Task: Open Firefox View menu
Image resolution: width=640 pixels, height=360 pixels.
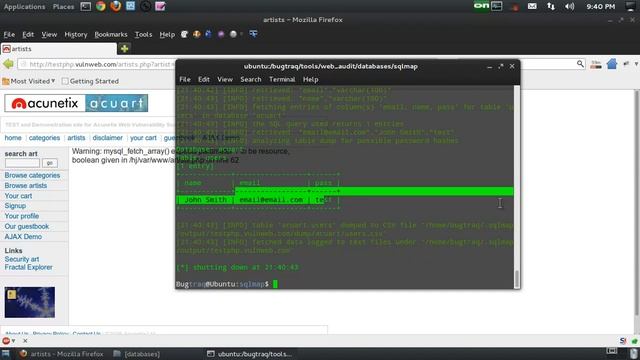Action: click(x=49, y=35)
